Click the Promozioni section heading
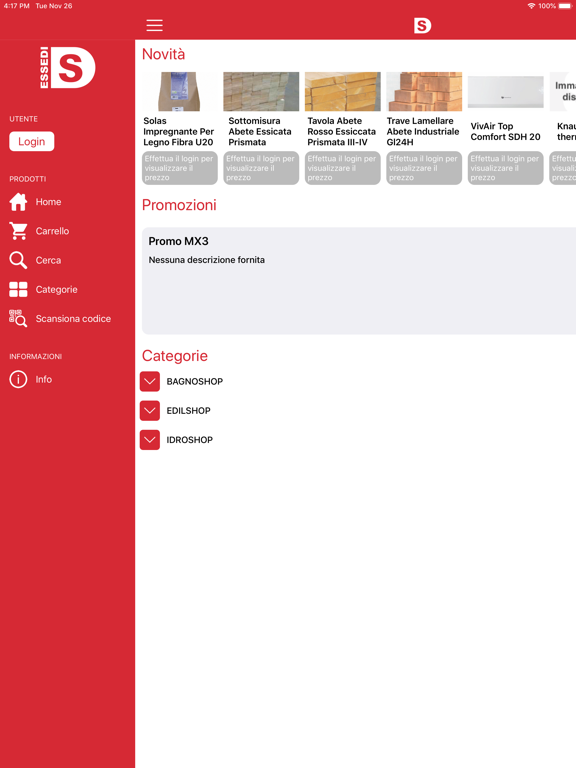The image size is (576, 768). click(x=179, y=205)
